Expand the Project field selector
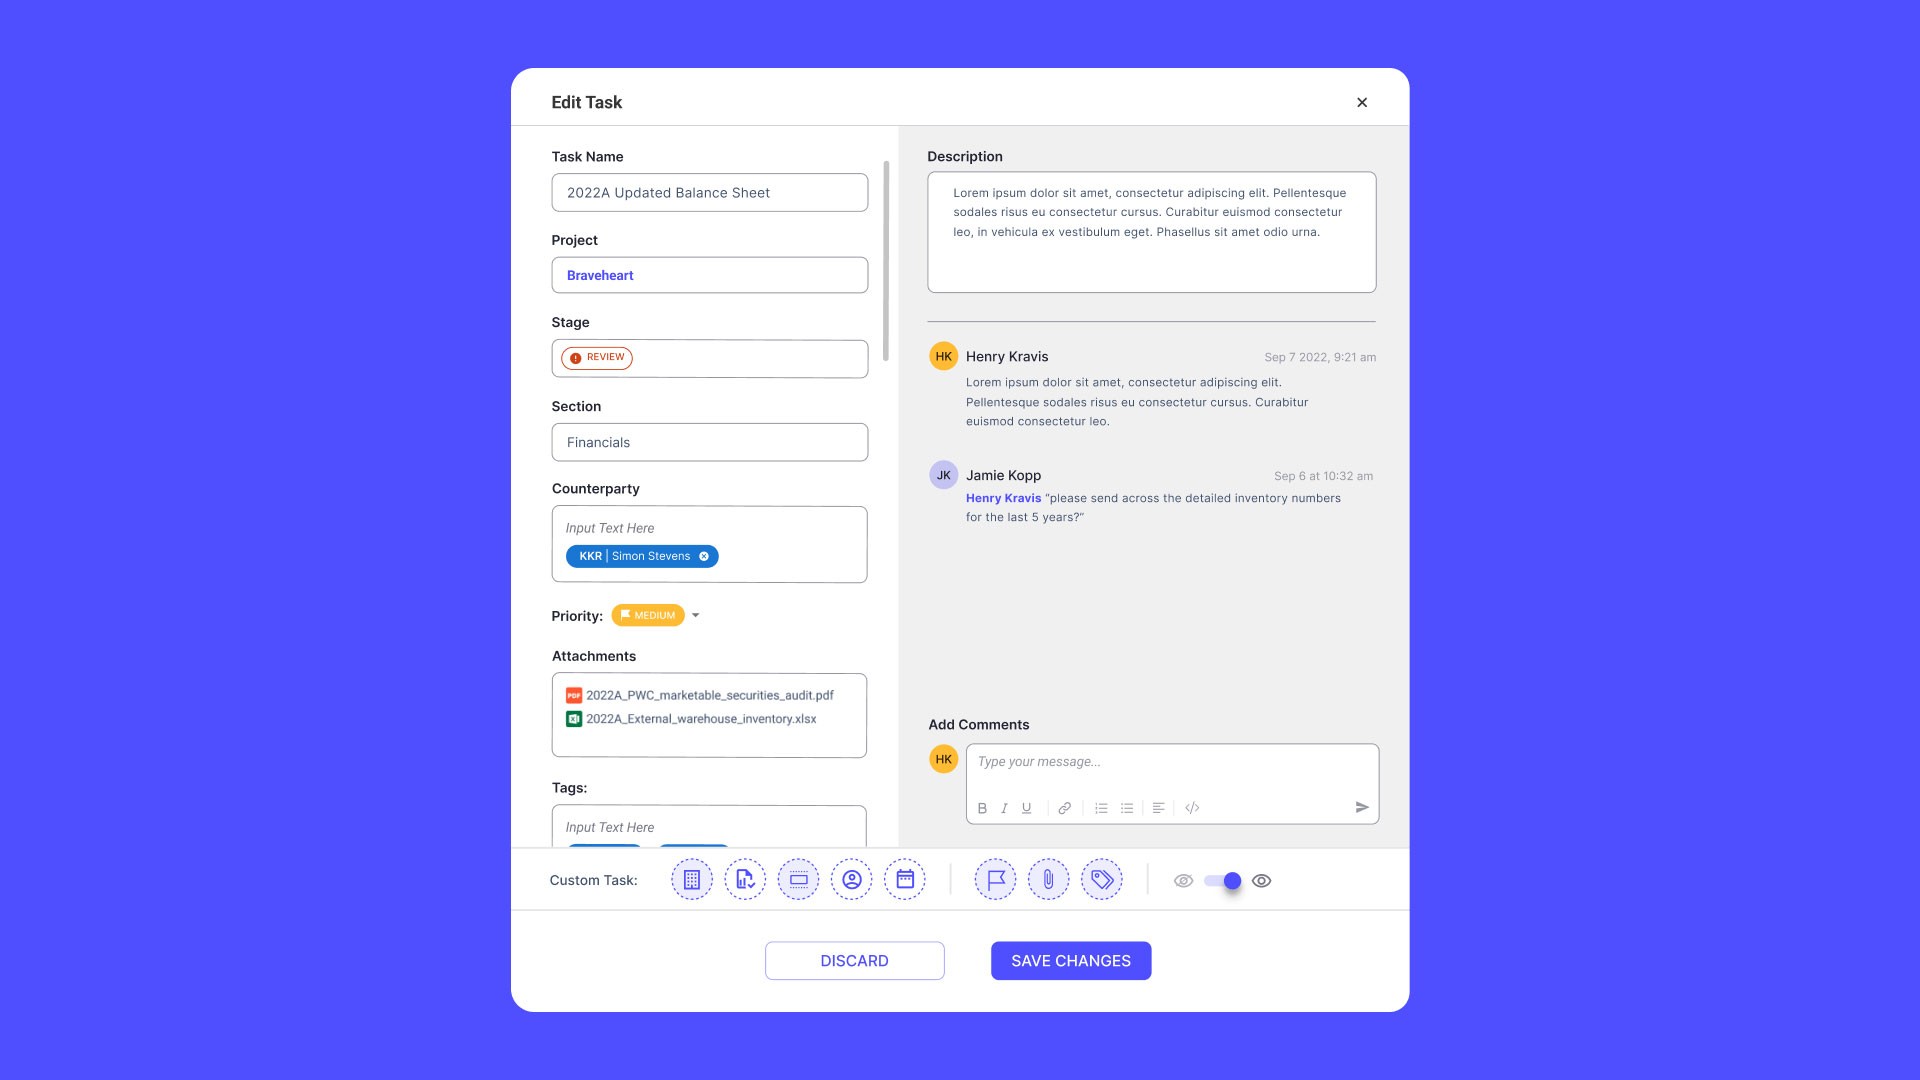Screen dimensions: 1920x1080 709,274
